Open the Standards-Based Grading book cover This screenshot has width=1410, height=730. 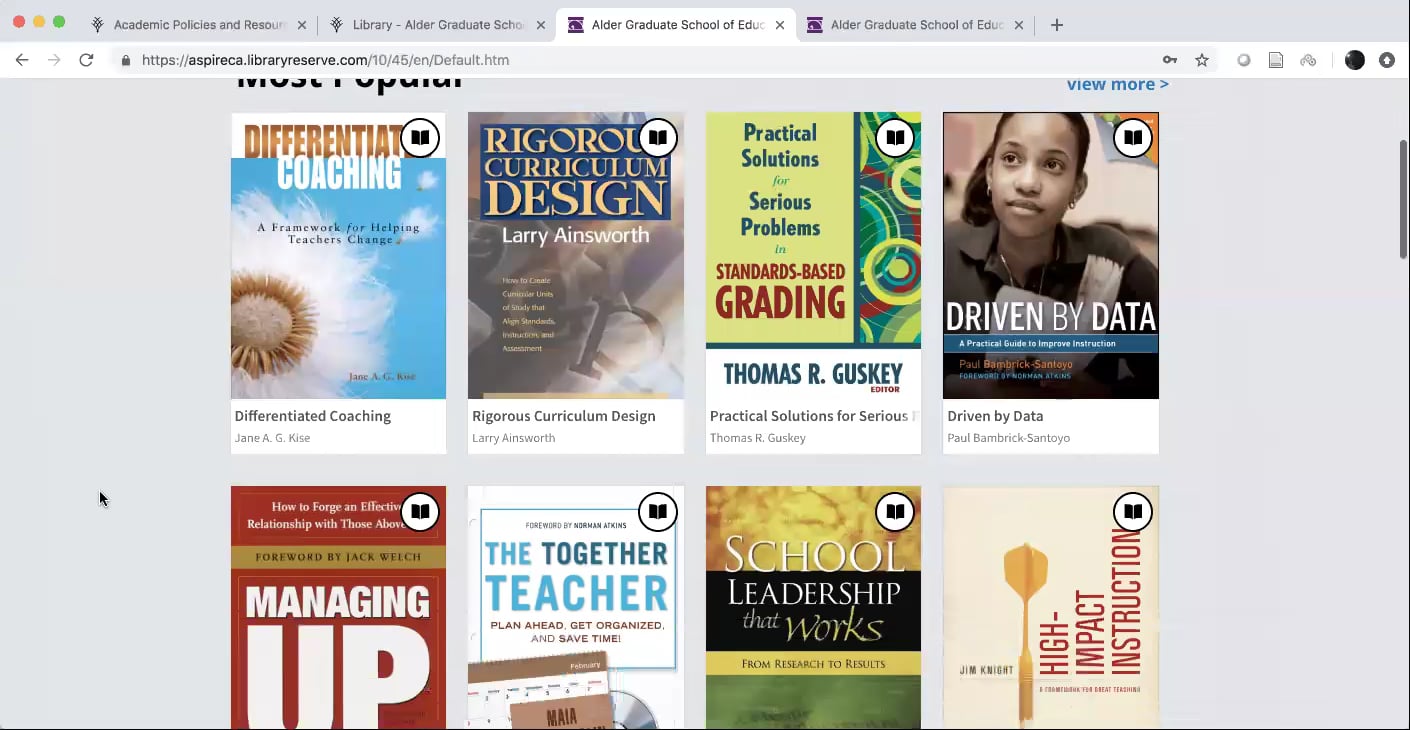click(813, 256)
